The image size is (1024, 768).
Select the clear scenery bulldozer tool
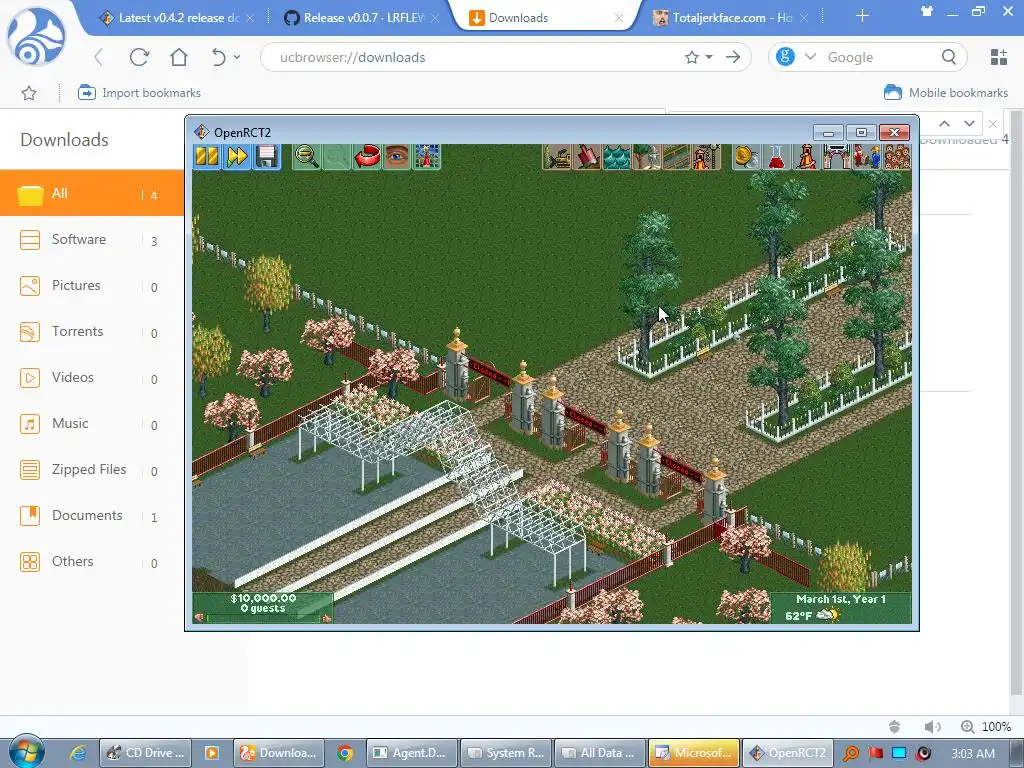pos(558,157)
